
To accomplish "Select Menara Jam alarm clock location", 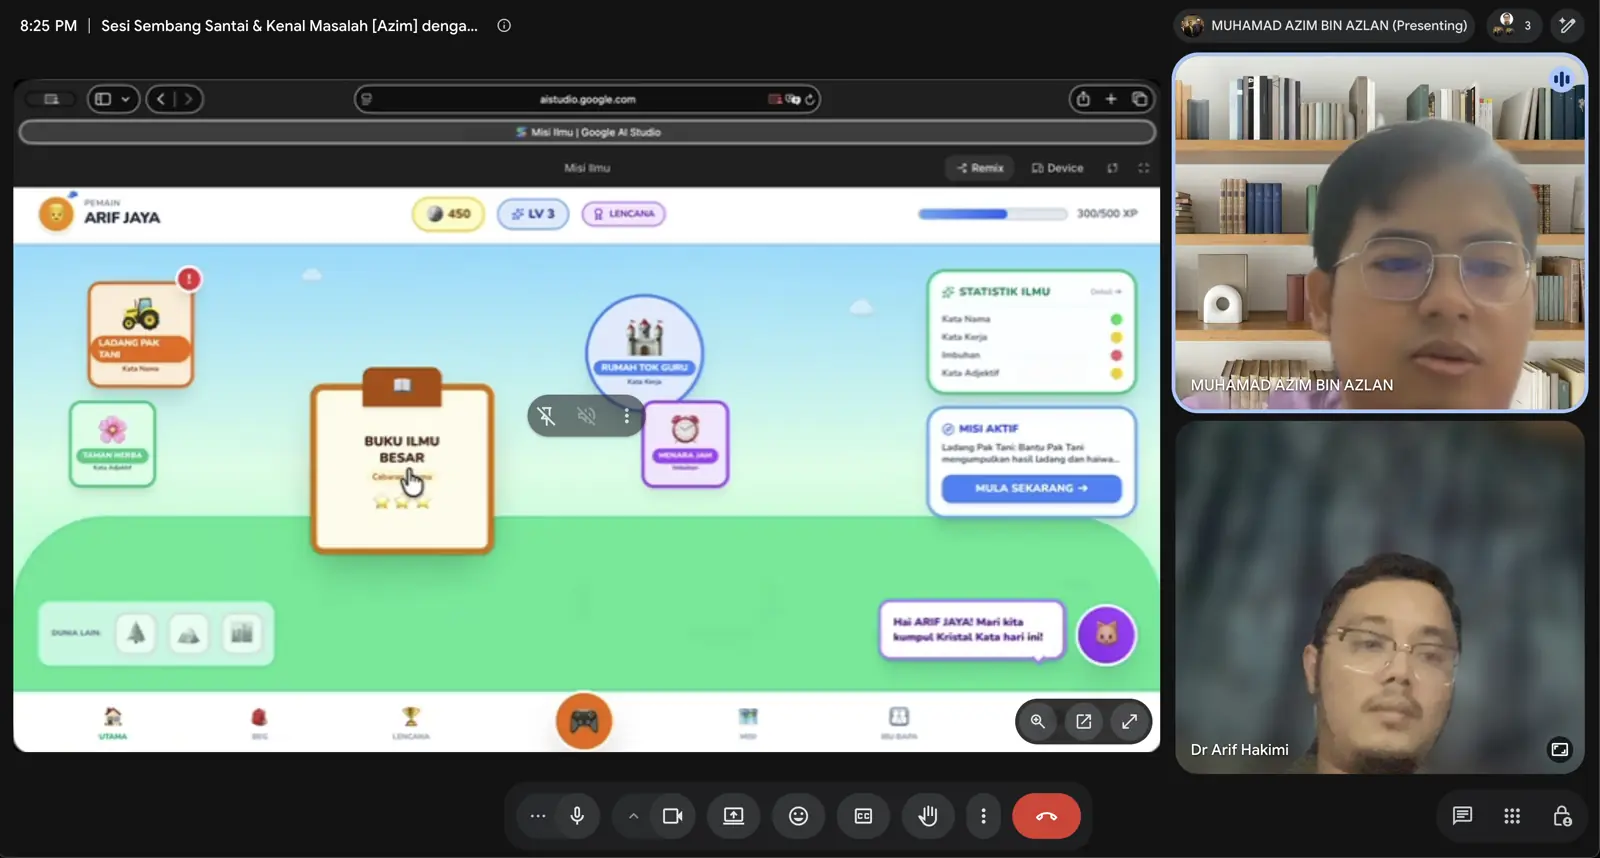I will pyautogui.click(x=685, y=444).
